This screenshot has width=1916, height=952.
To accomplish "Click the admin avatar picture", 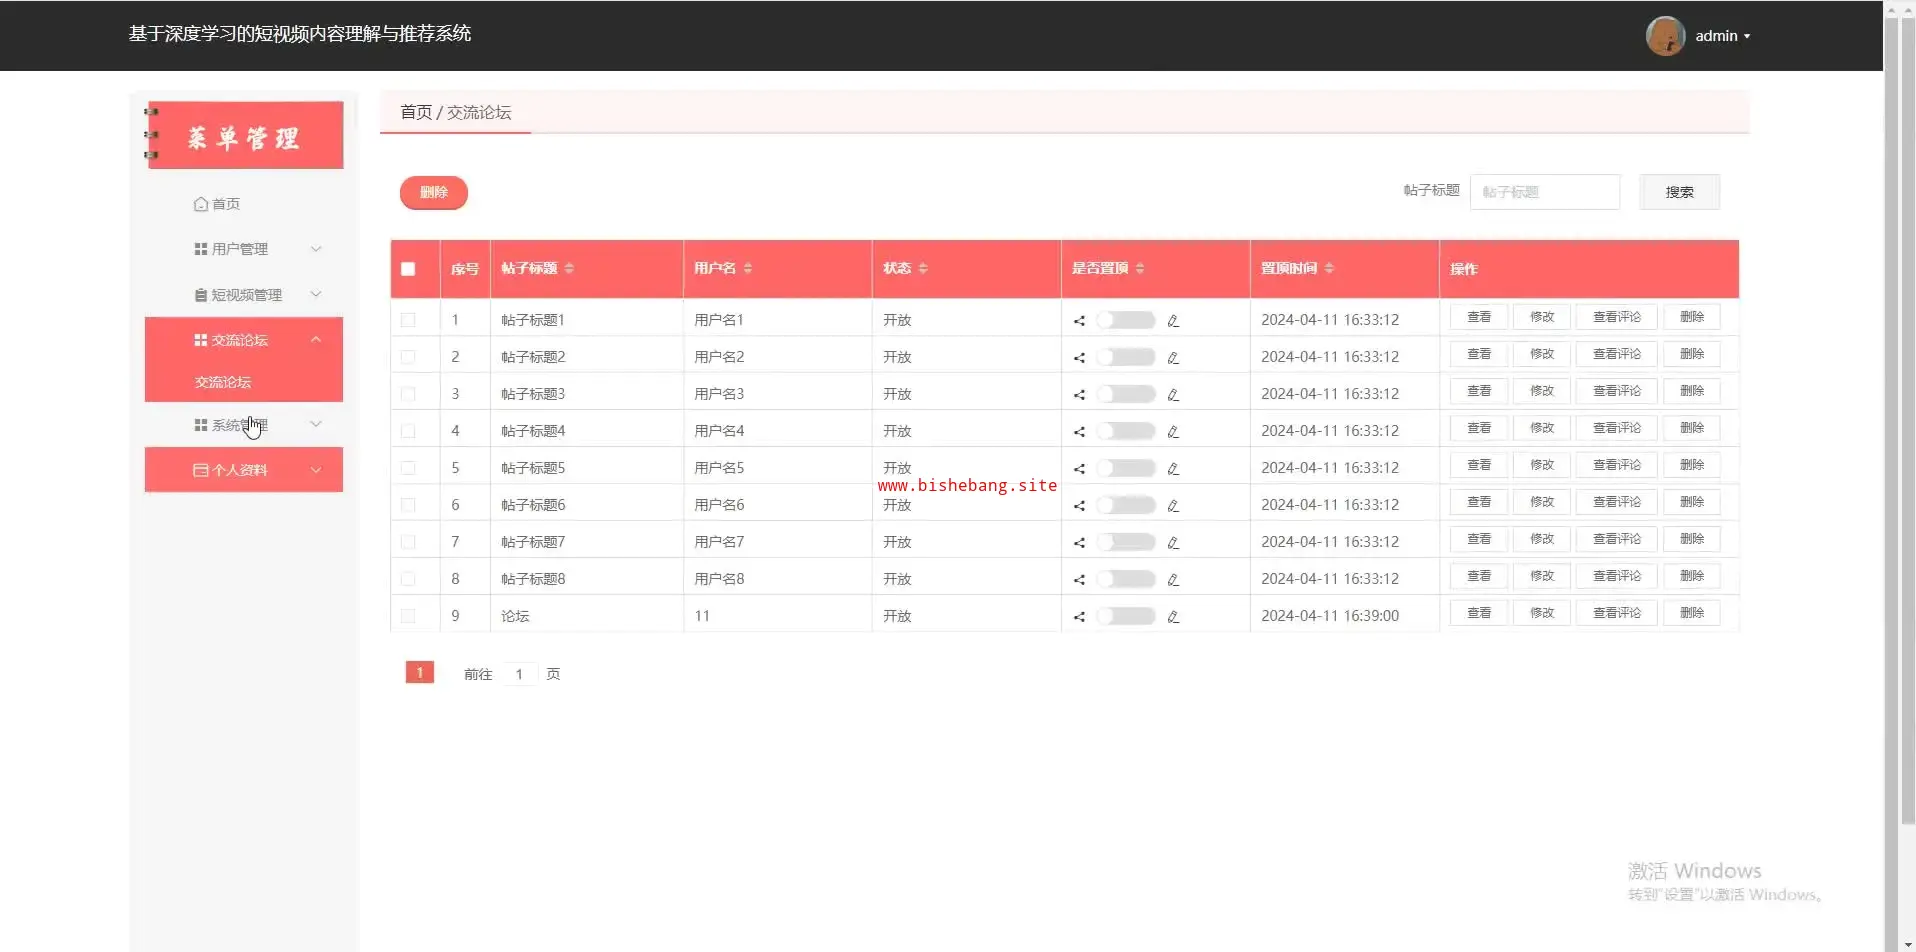I will click(1665, 36).
